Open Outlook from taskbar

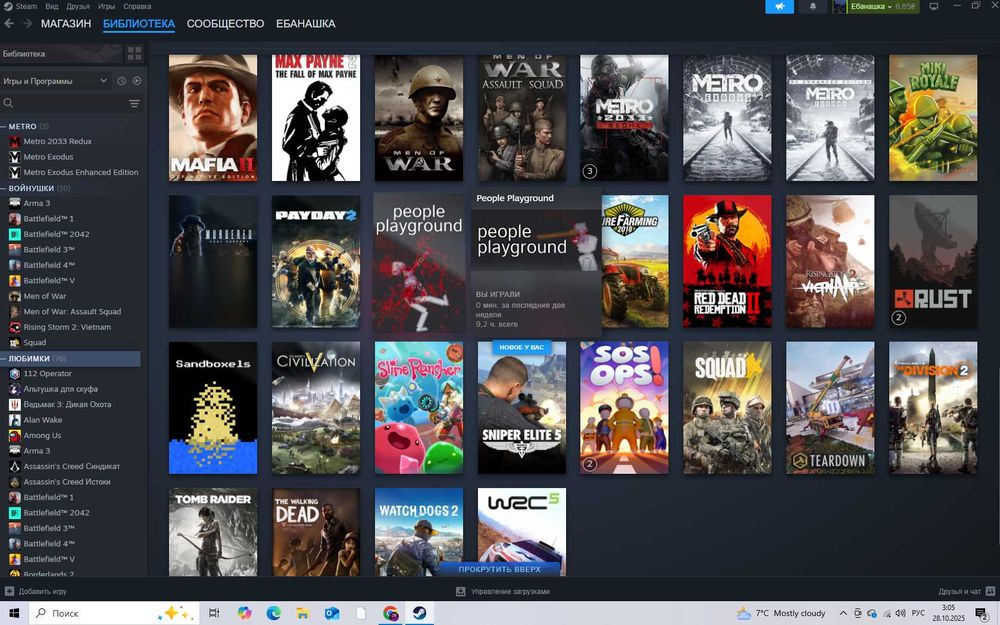332,613
